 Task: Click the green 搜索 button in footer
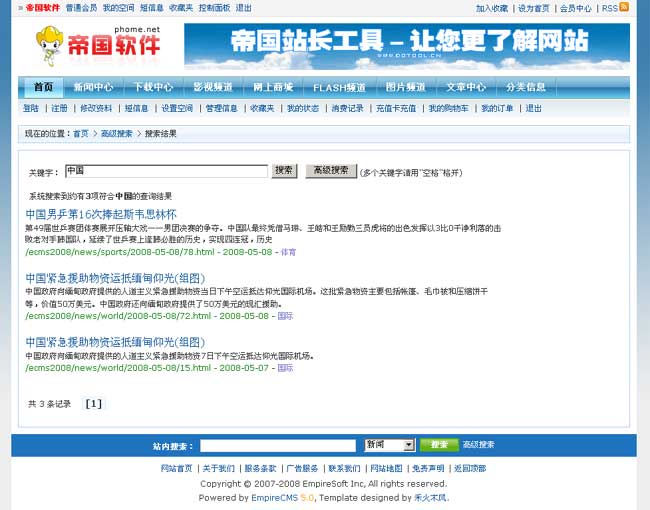(438, 445)
